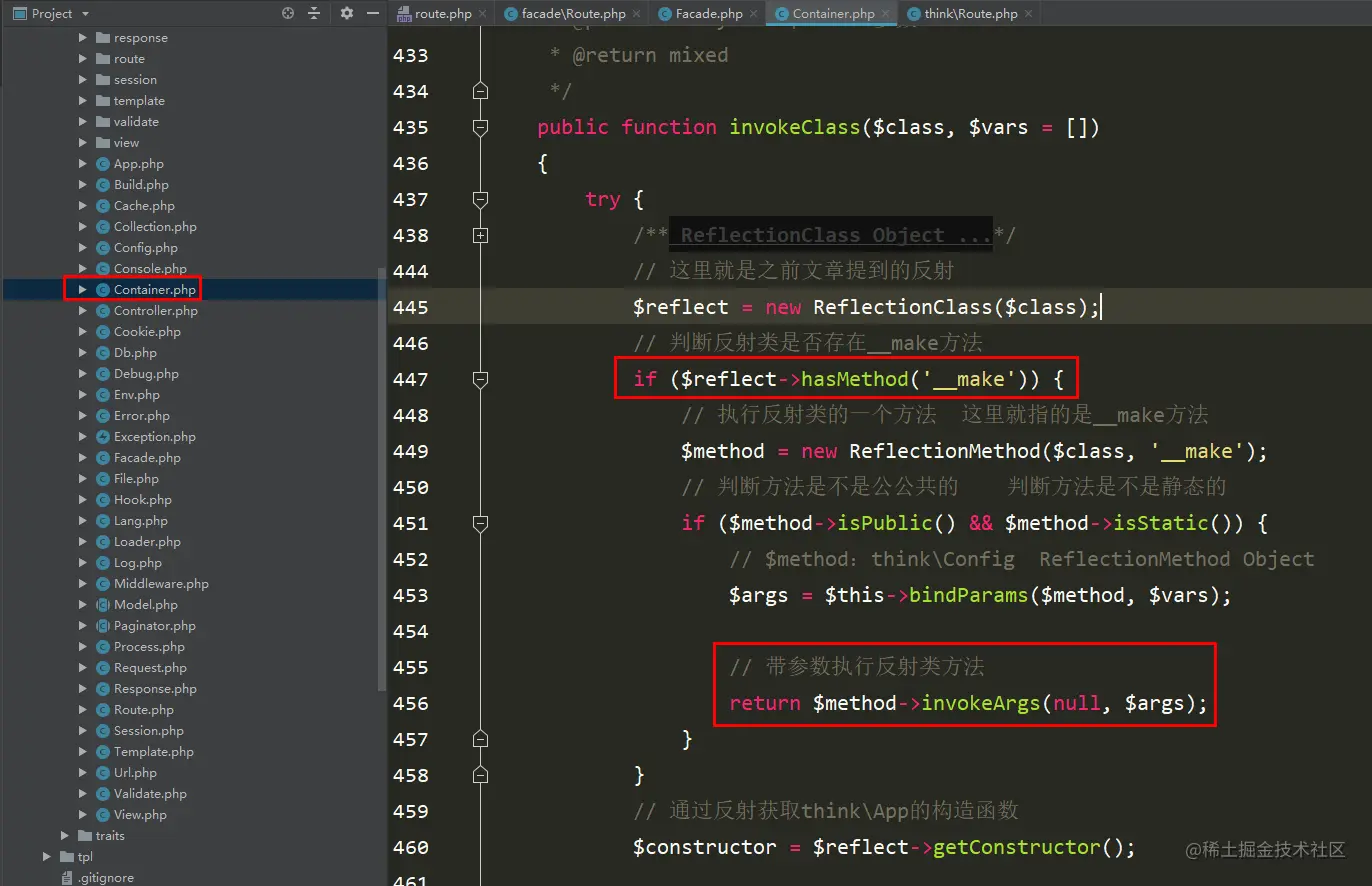
Task: Select Build.php in the project tree
Action: 141,185
